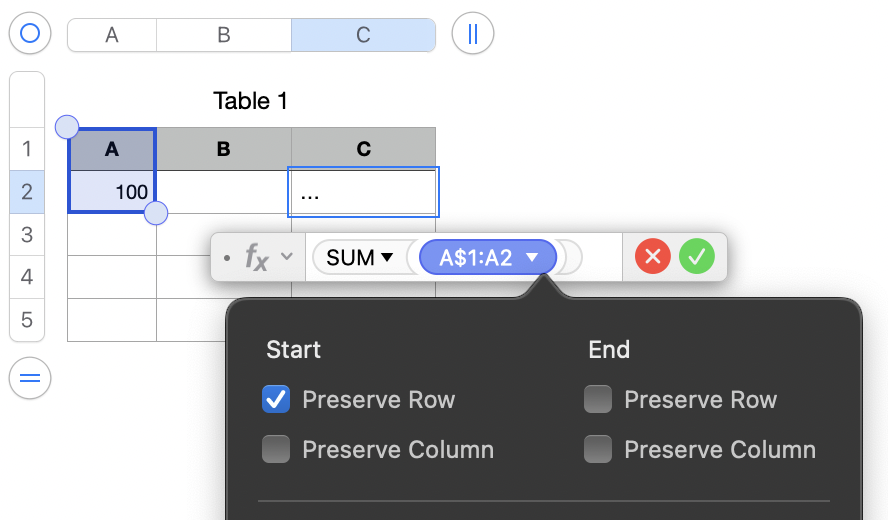This screenshot has width=888, height=520.
Task: Click the red X to cancel formula
Action: pyautogui.click(x=653, y=257)
